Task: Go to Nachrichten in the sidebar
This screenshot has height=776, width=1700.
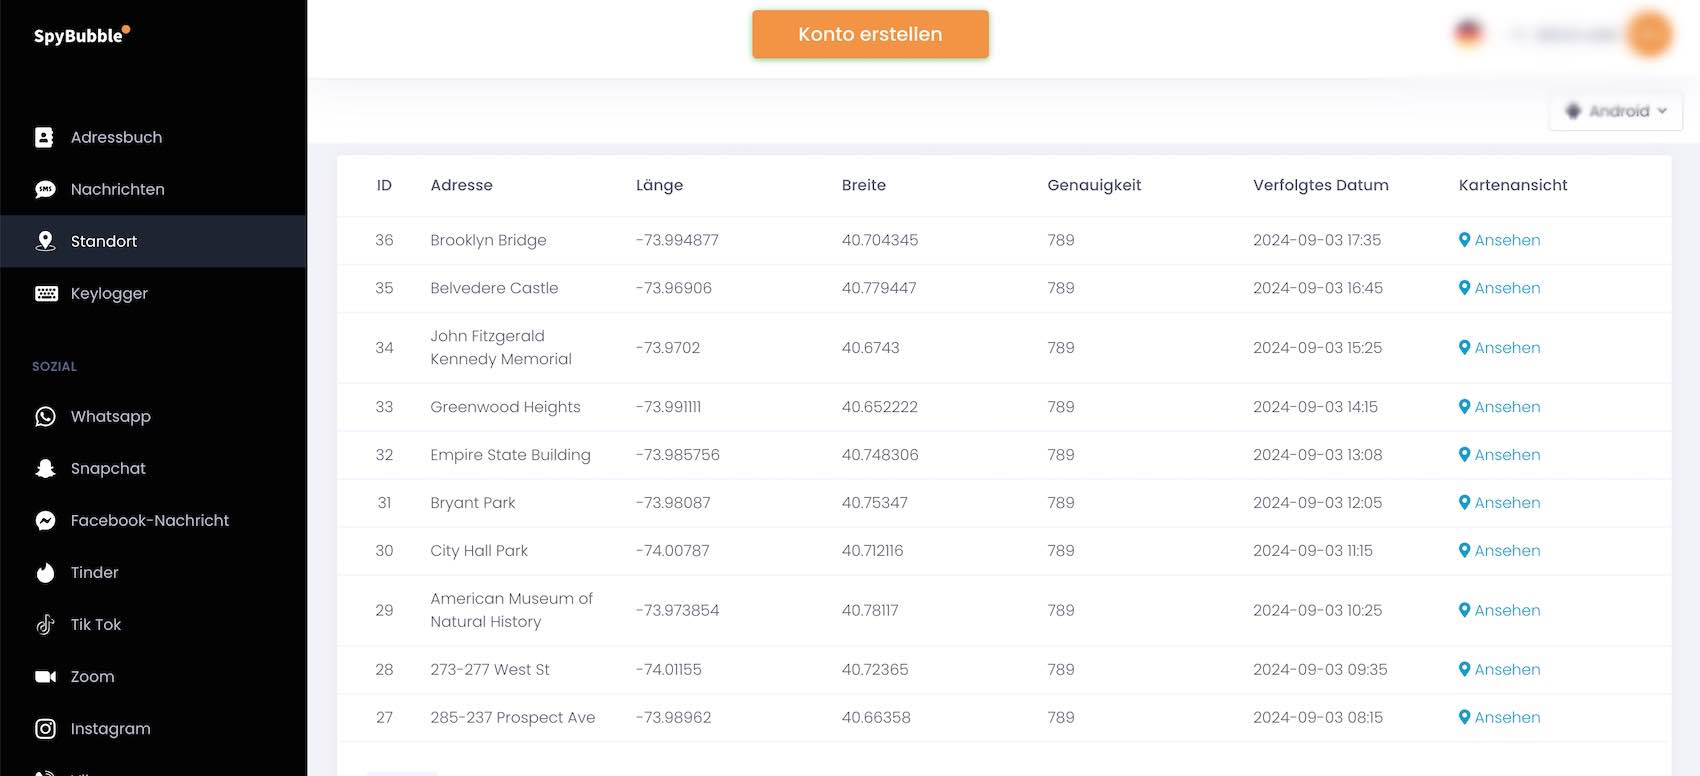Action: (153, 189)
